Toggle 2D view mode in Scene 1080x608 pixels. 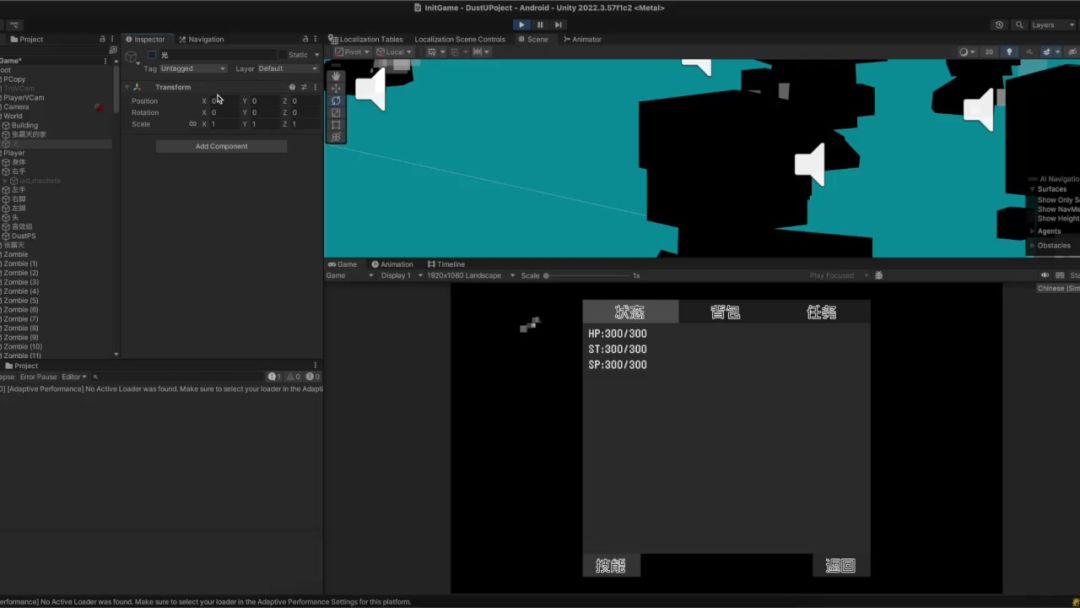989,52
